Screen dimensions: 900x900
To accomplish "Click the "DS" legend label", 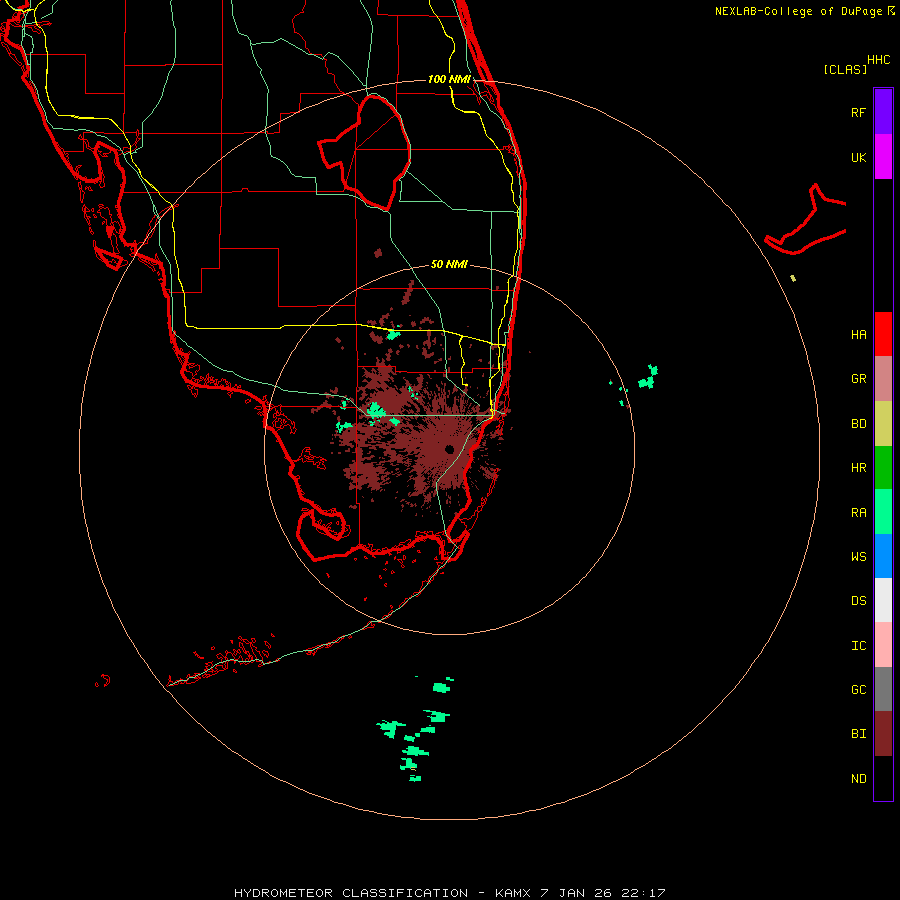I will click(x=859, y=601).
